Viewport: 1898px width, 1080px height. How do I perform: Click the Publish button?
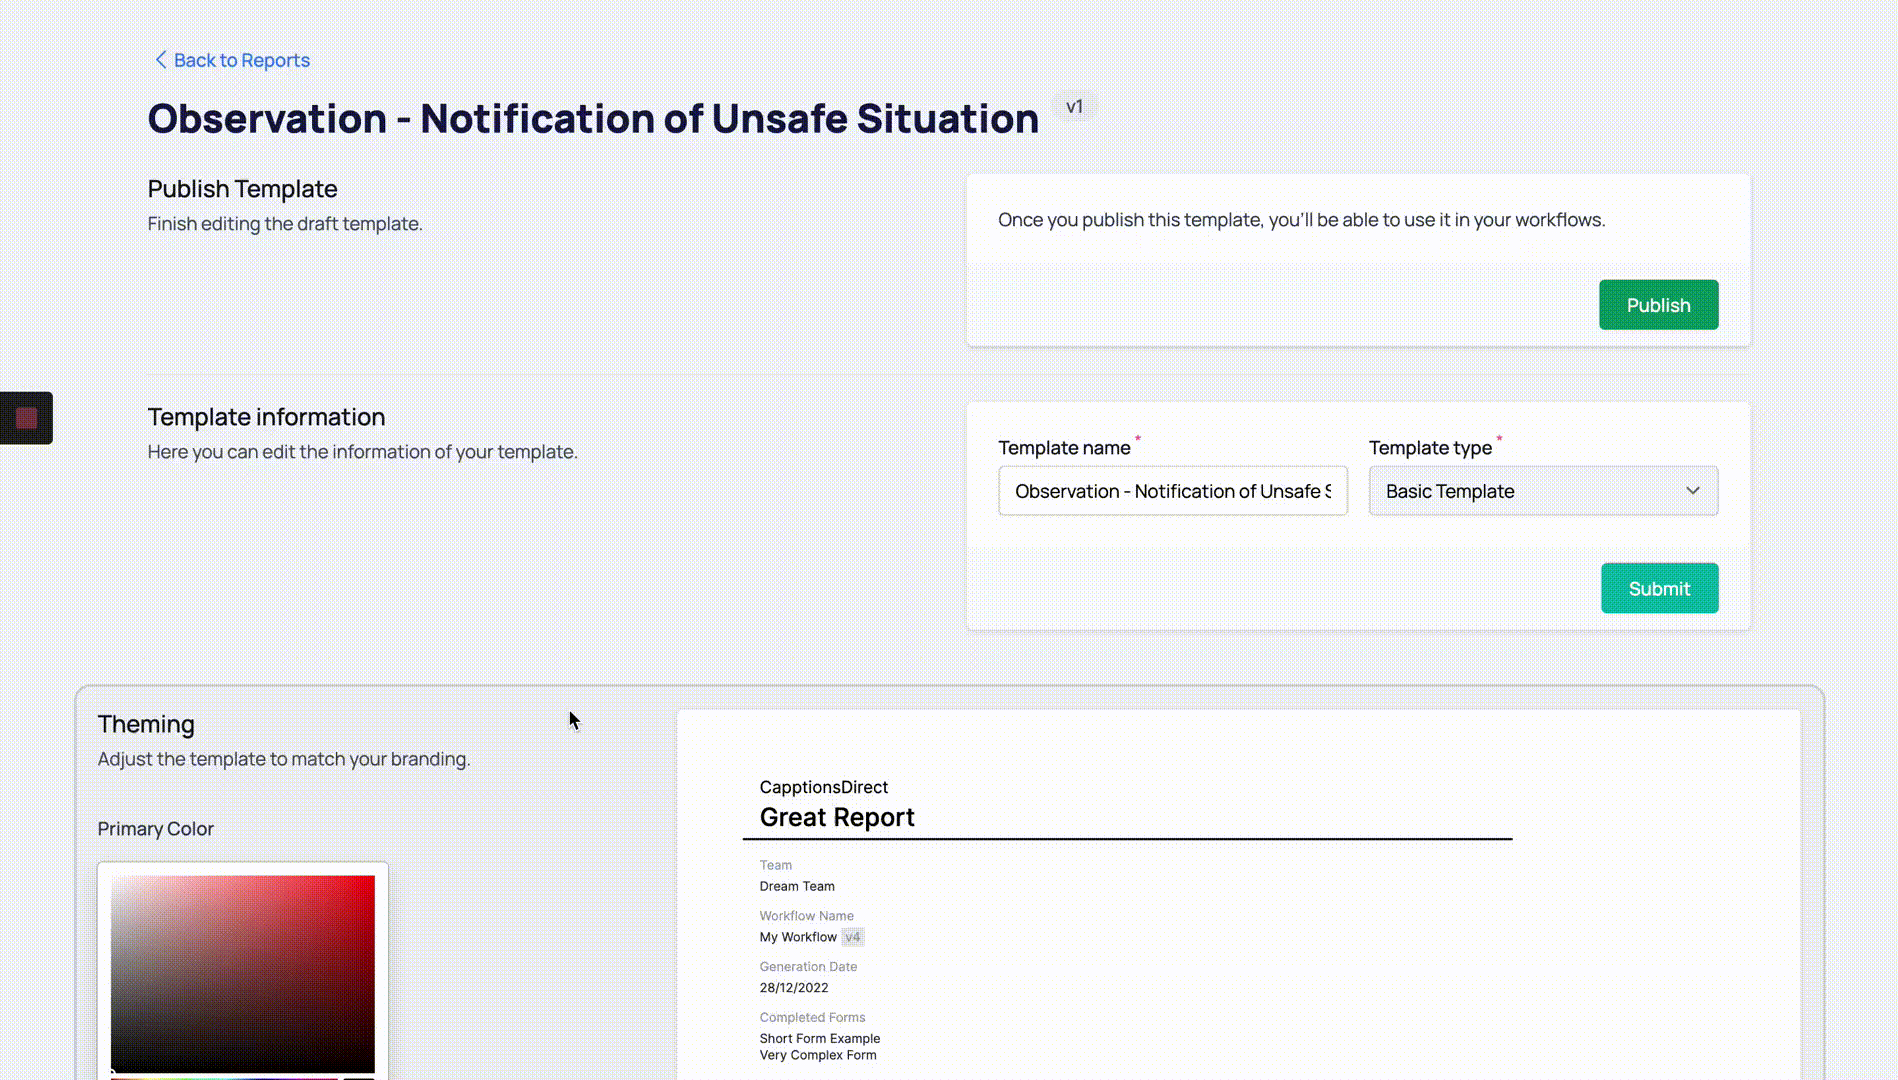click(x=1658, y=305)
